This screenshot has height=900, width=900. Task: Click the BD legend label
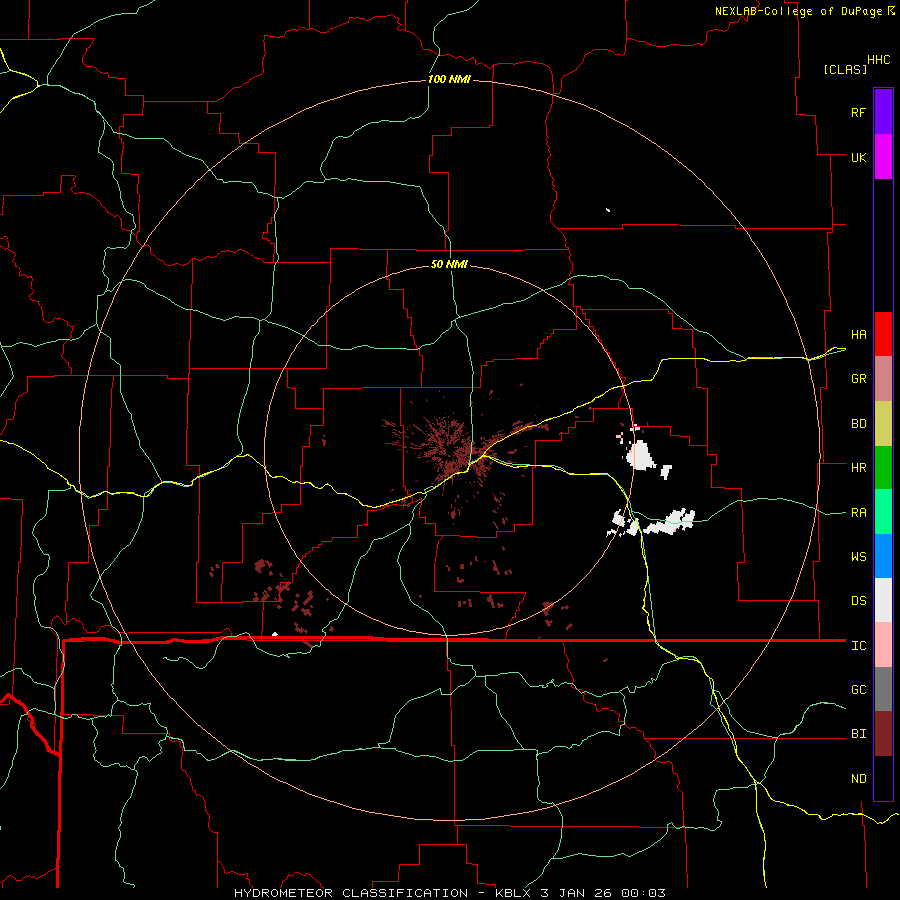pos(858,424)
